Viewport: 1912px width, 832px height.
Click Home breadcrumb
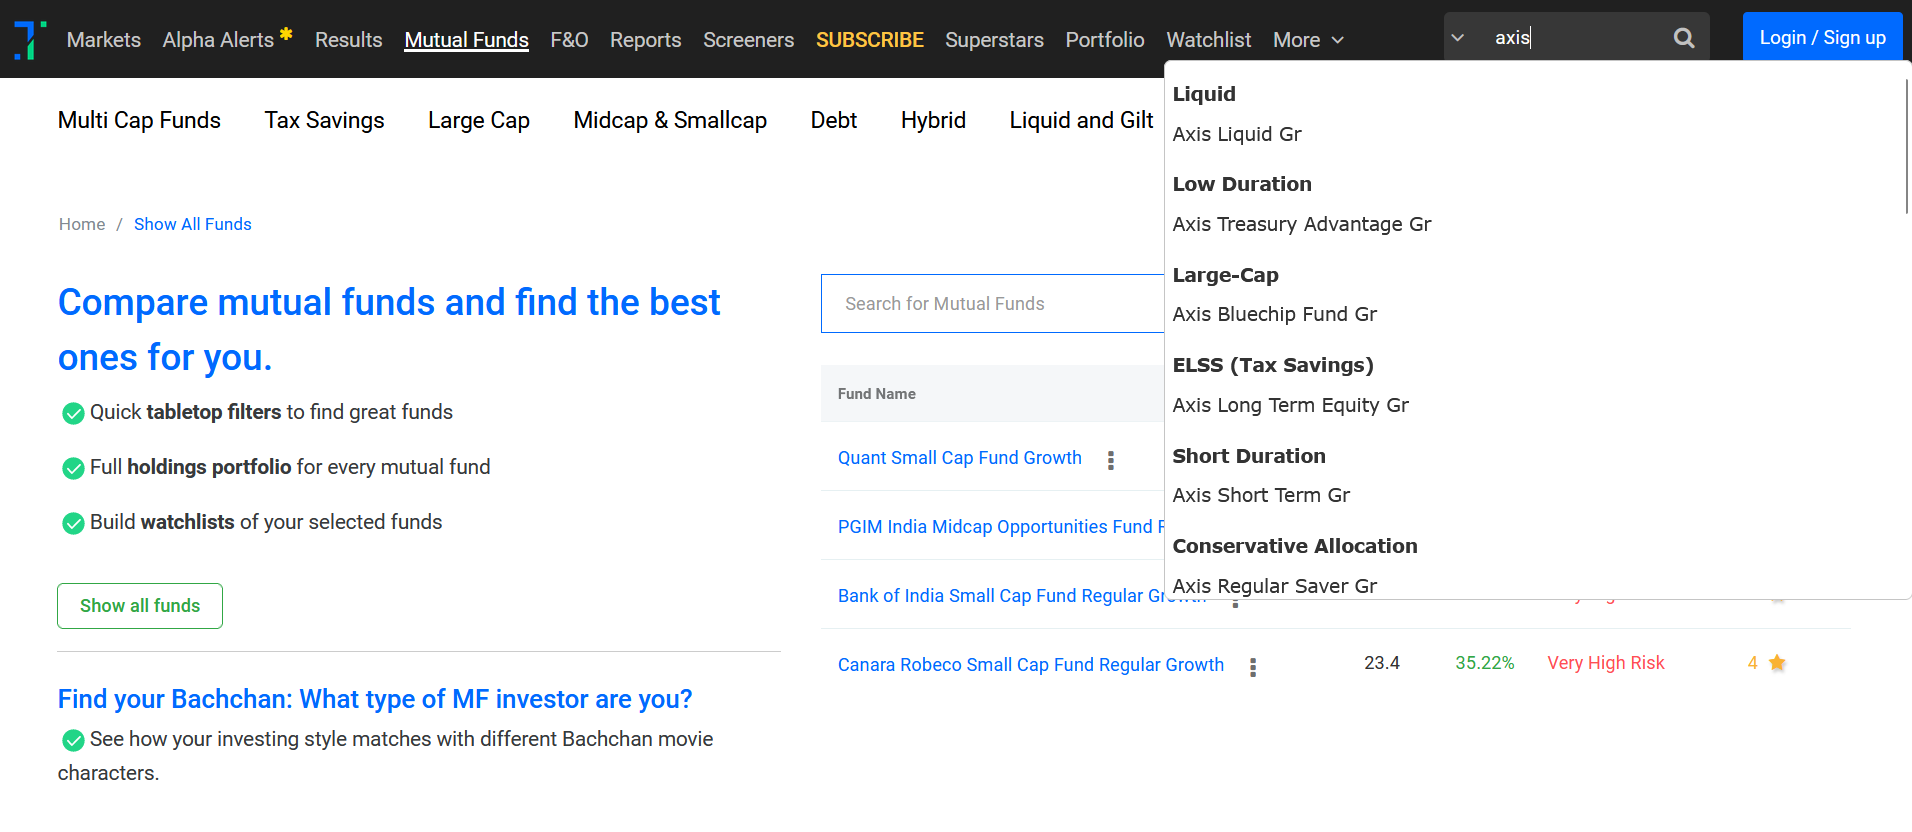82,224
